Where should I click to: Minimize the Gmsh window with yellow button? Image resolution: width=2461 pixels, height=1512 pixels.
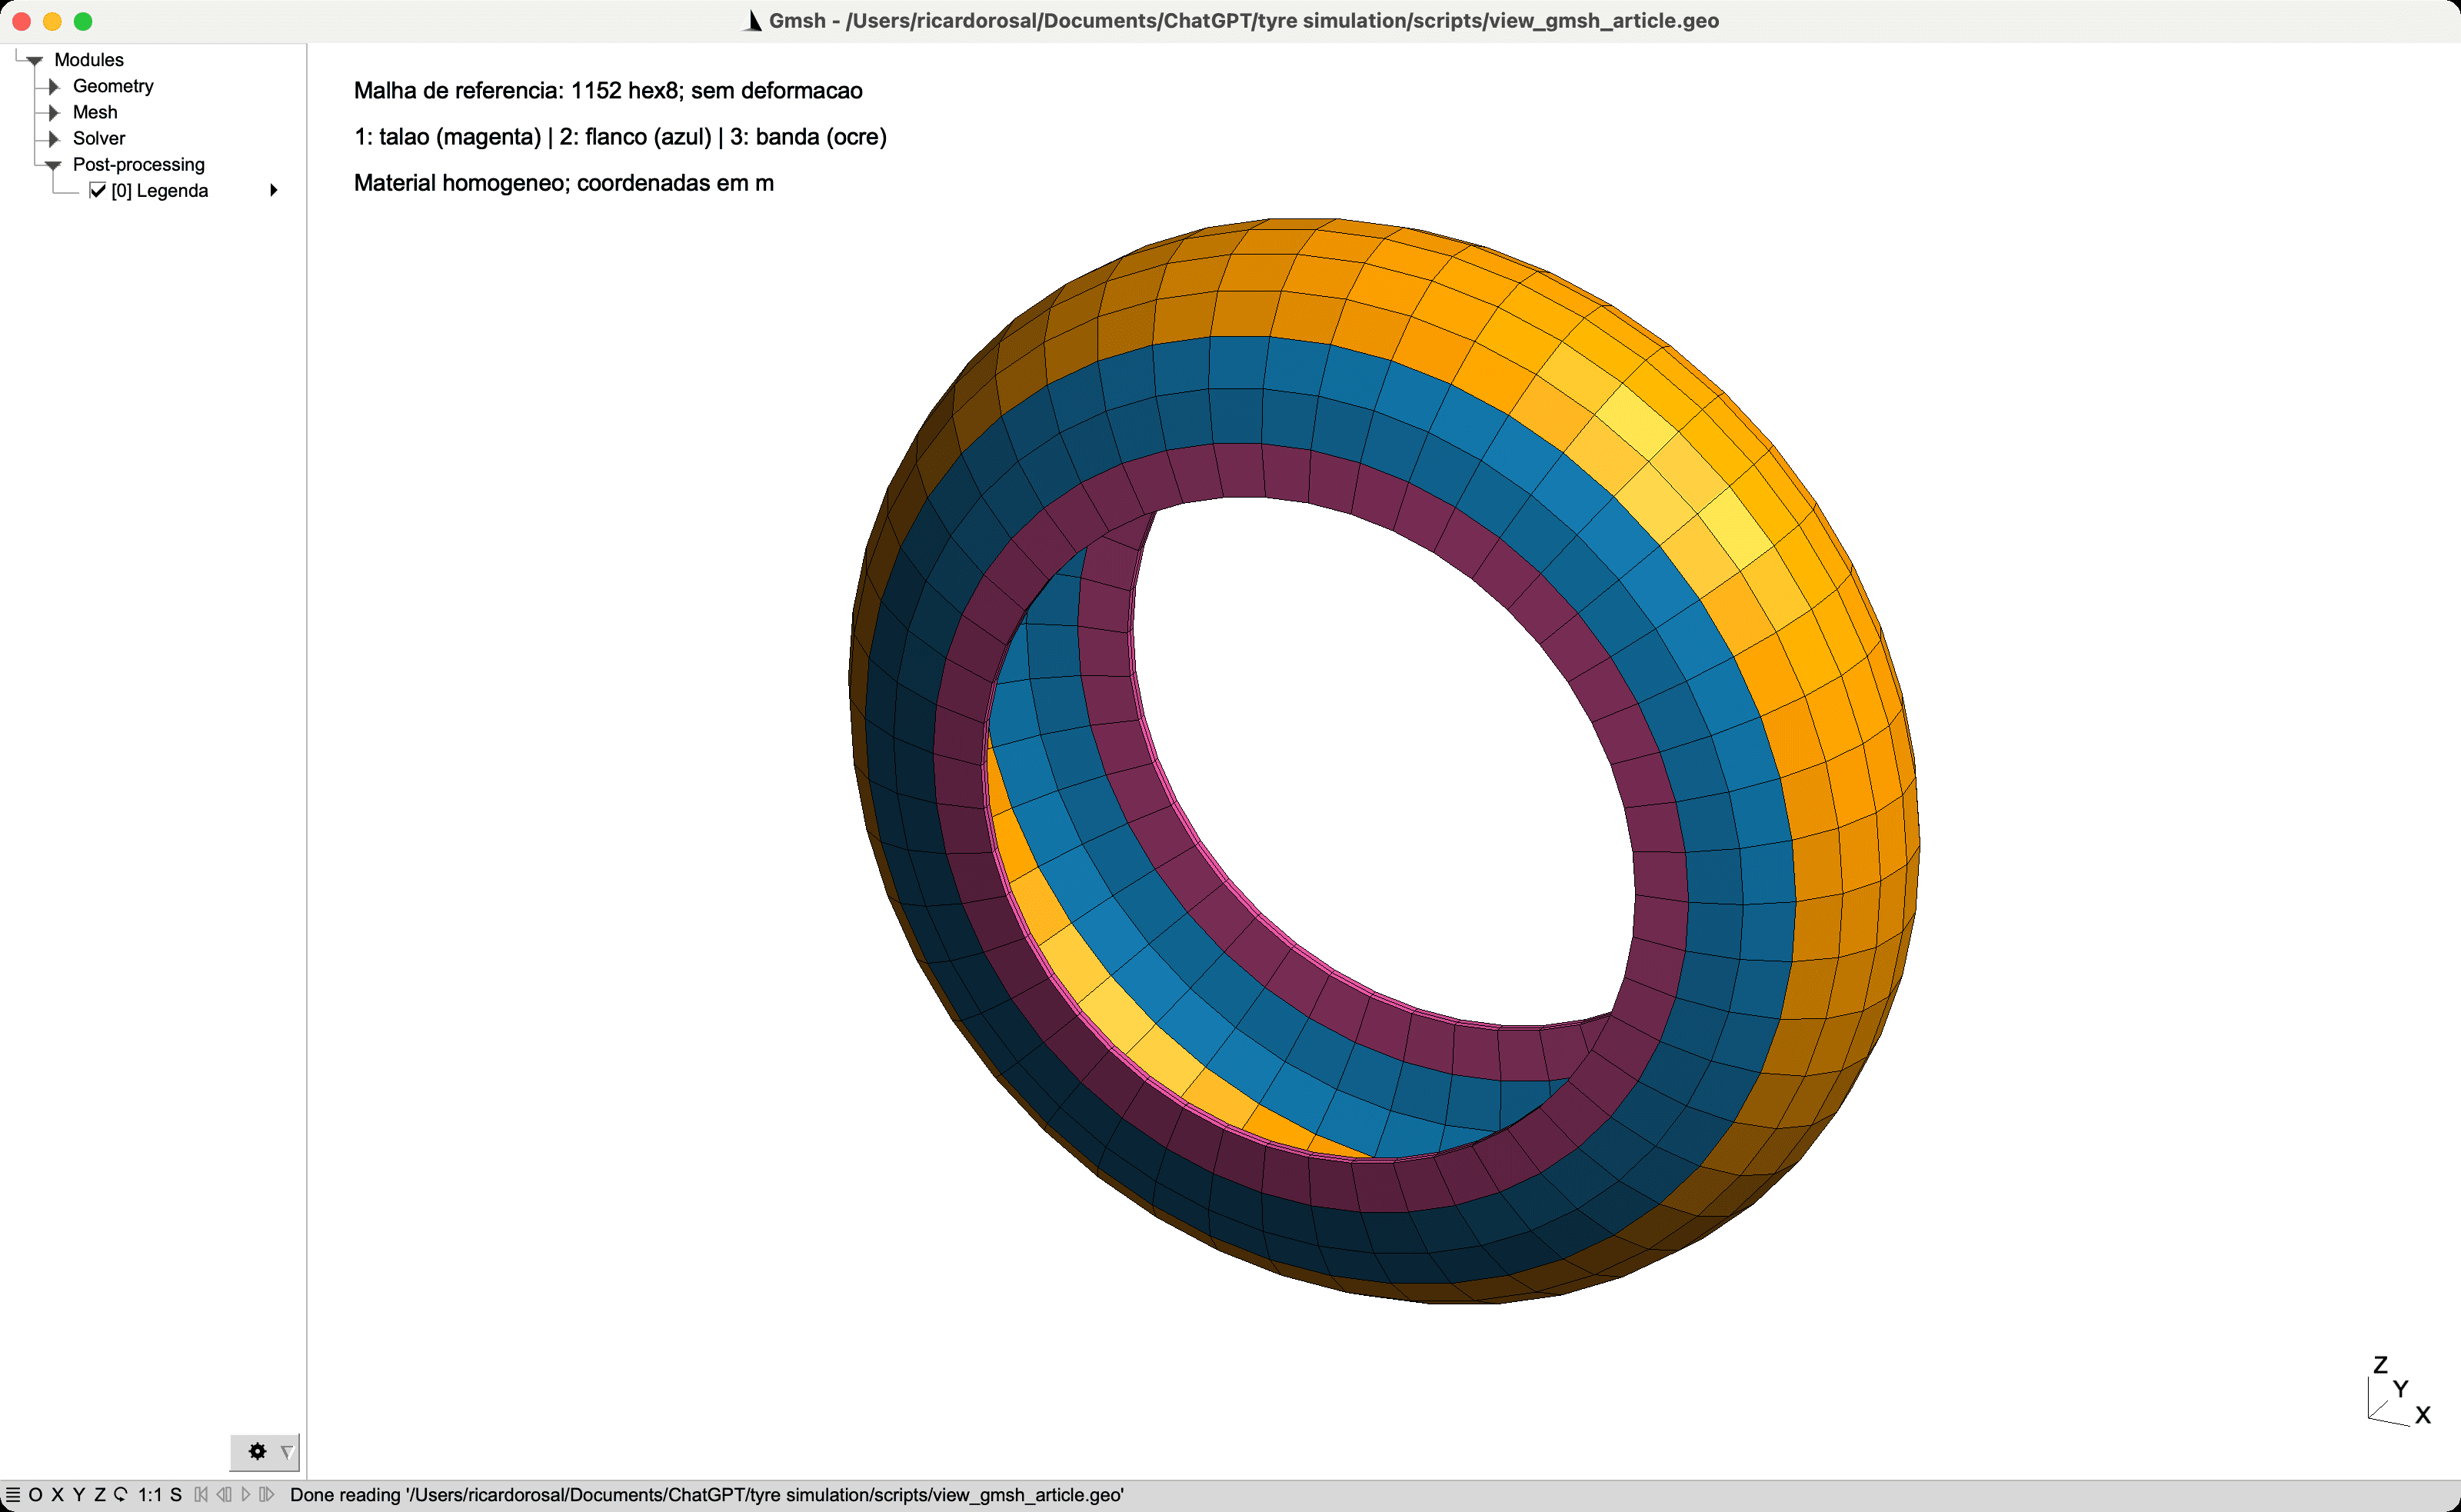click(52, 21)
